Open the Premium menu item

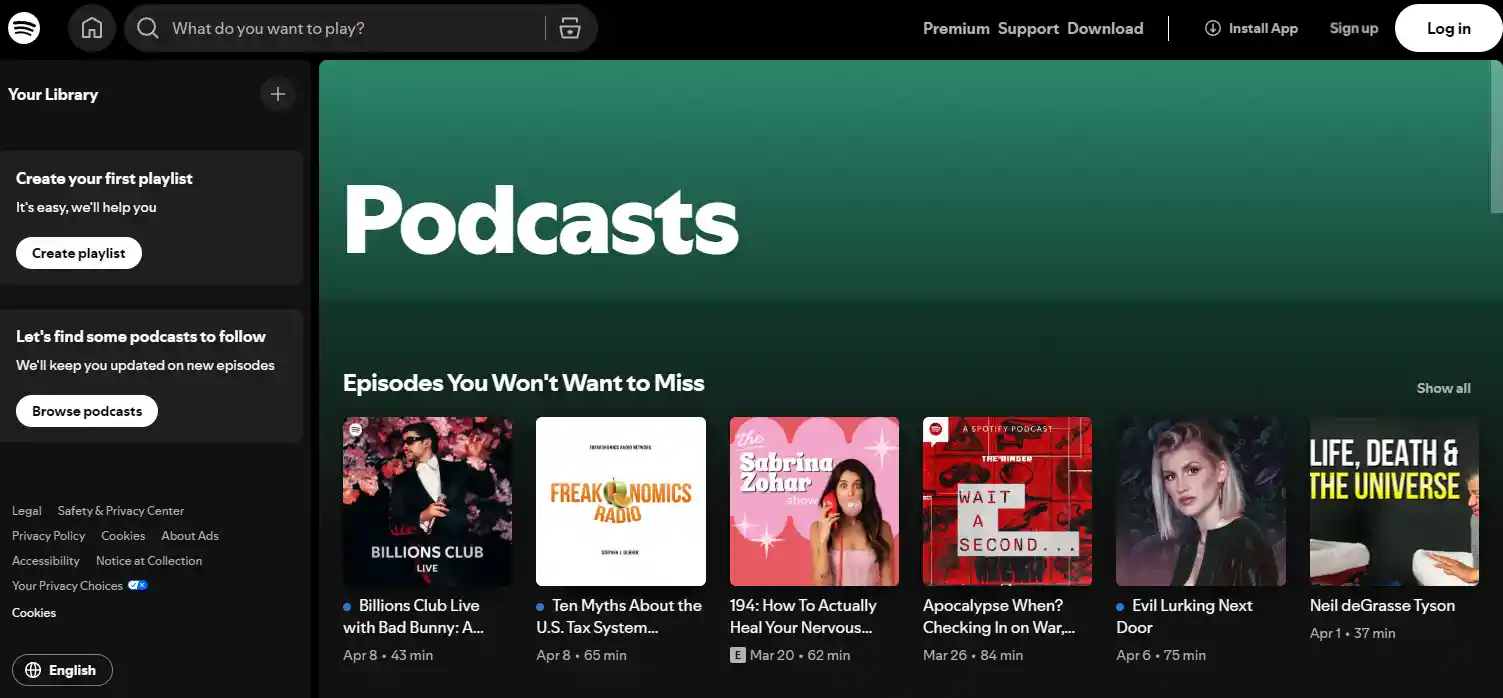955,28
